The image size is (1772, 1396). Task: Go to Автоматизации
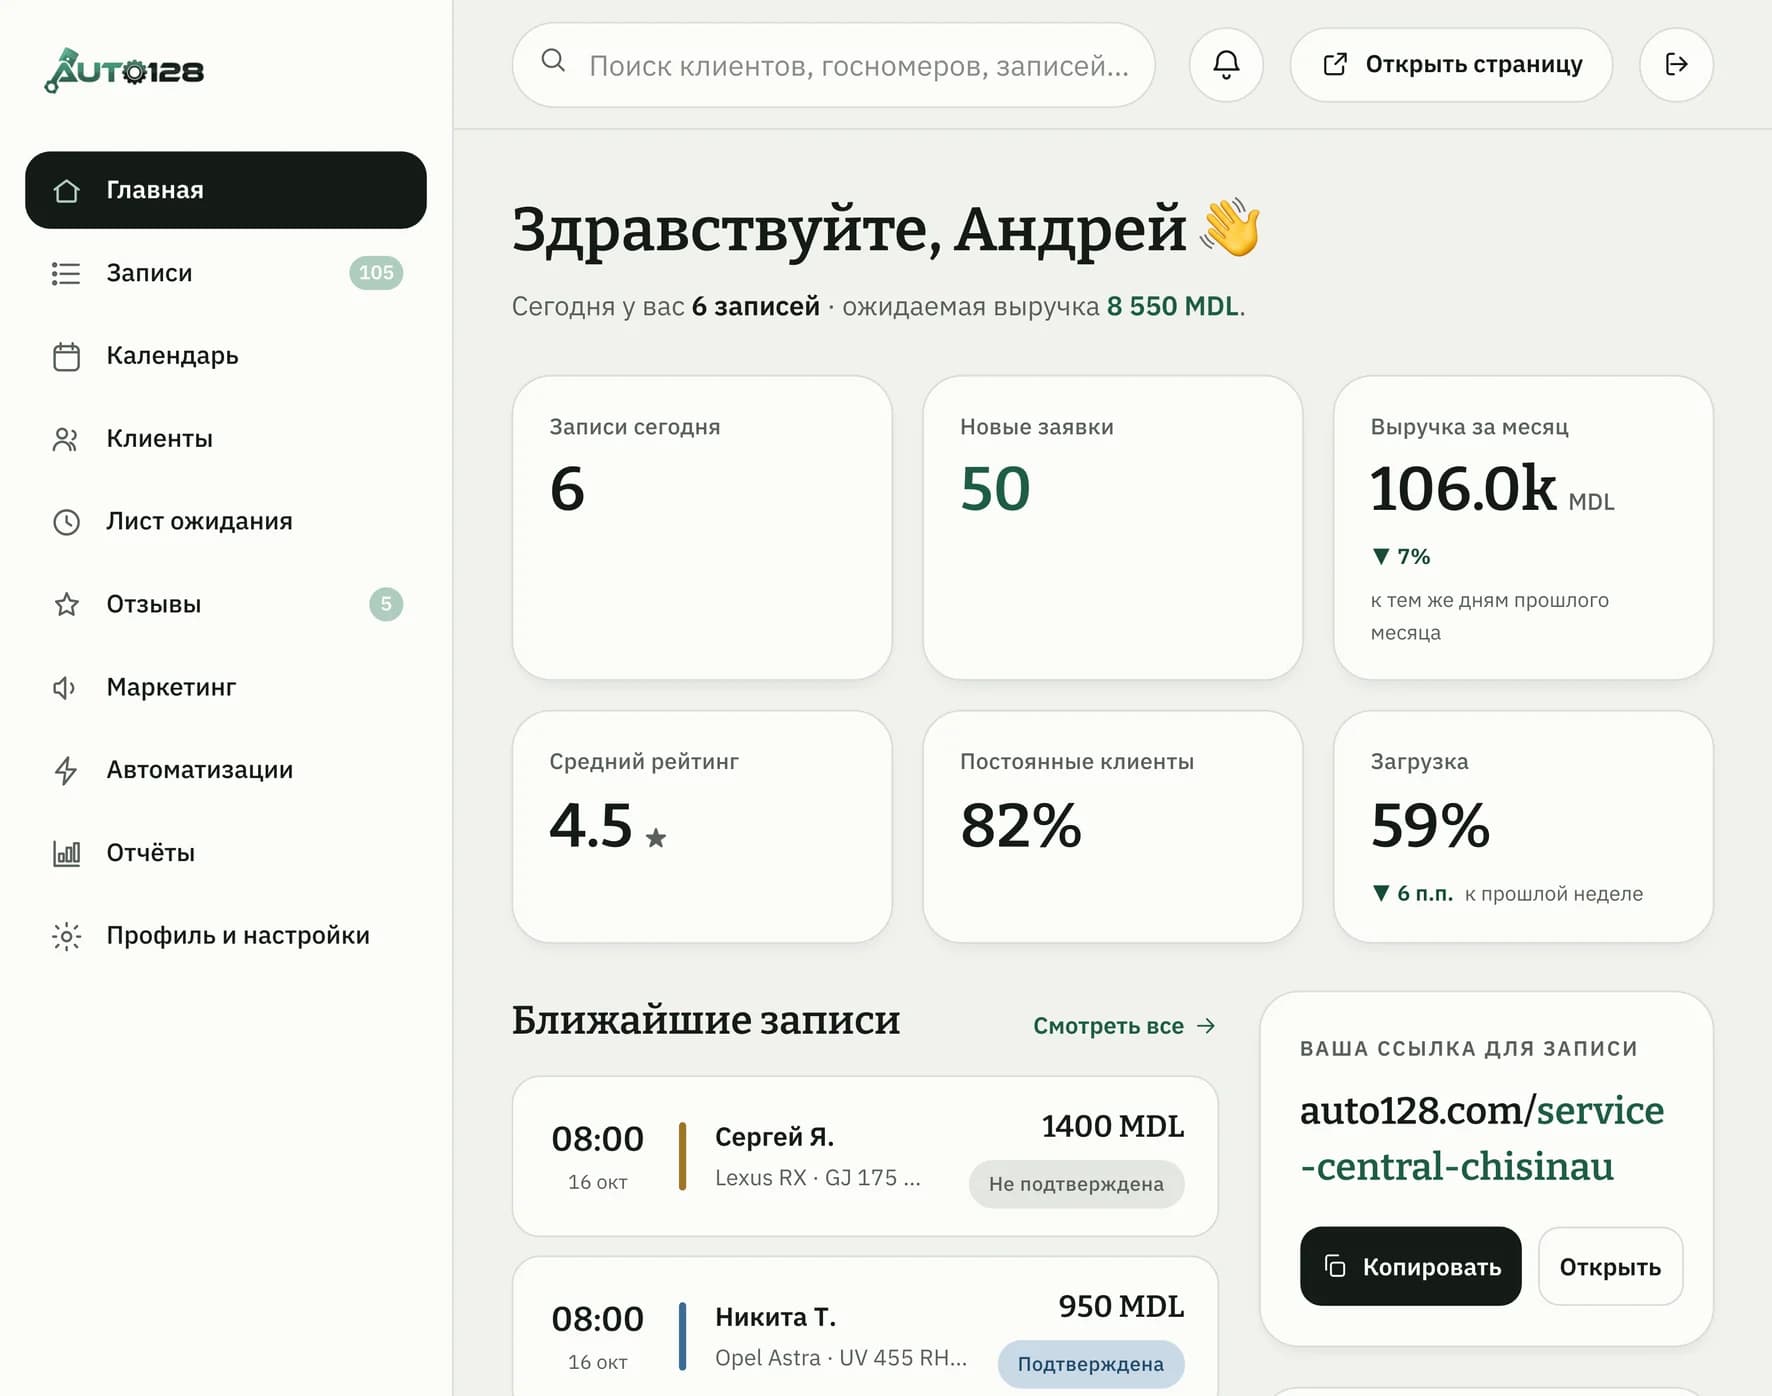pyautogui.click(x=226, y=770)
